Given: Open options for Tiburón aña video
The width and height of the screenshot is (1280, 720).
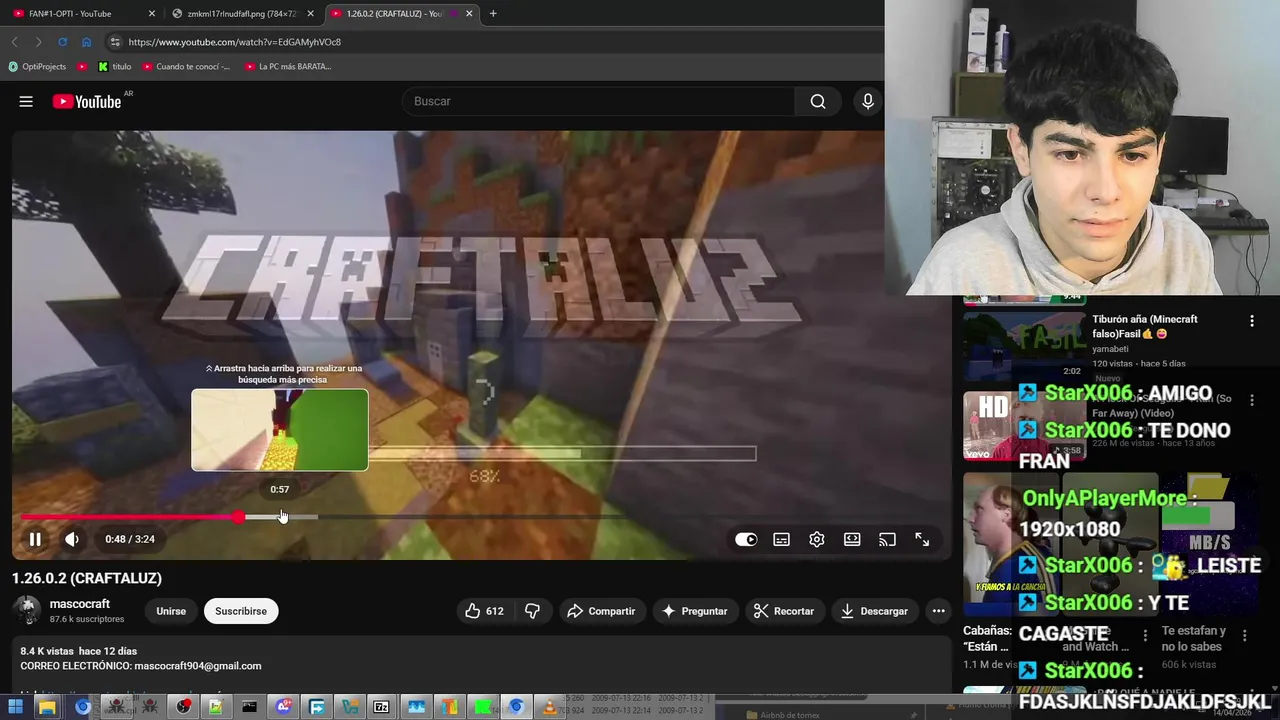Looking at the screenshot, I should click(1251, 321).
